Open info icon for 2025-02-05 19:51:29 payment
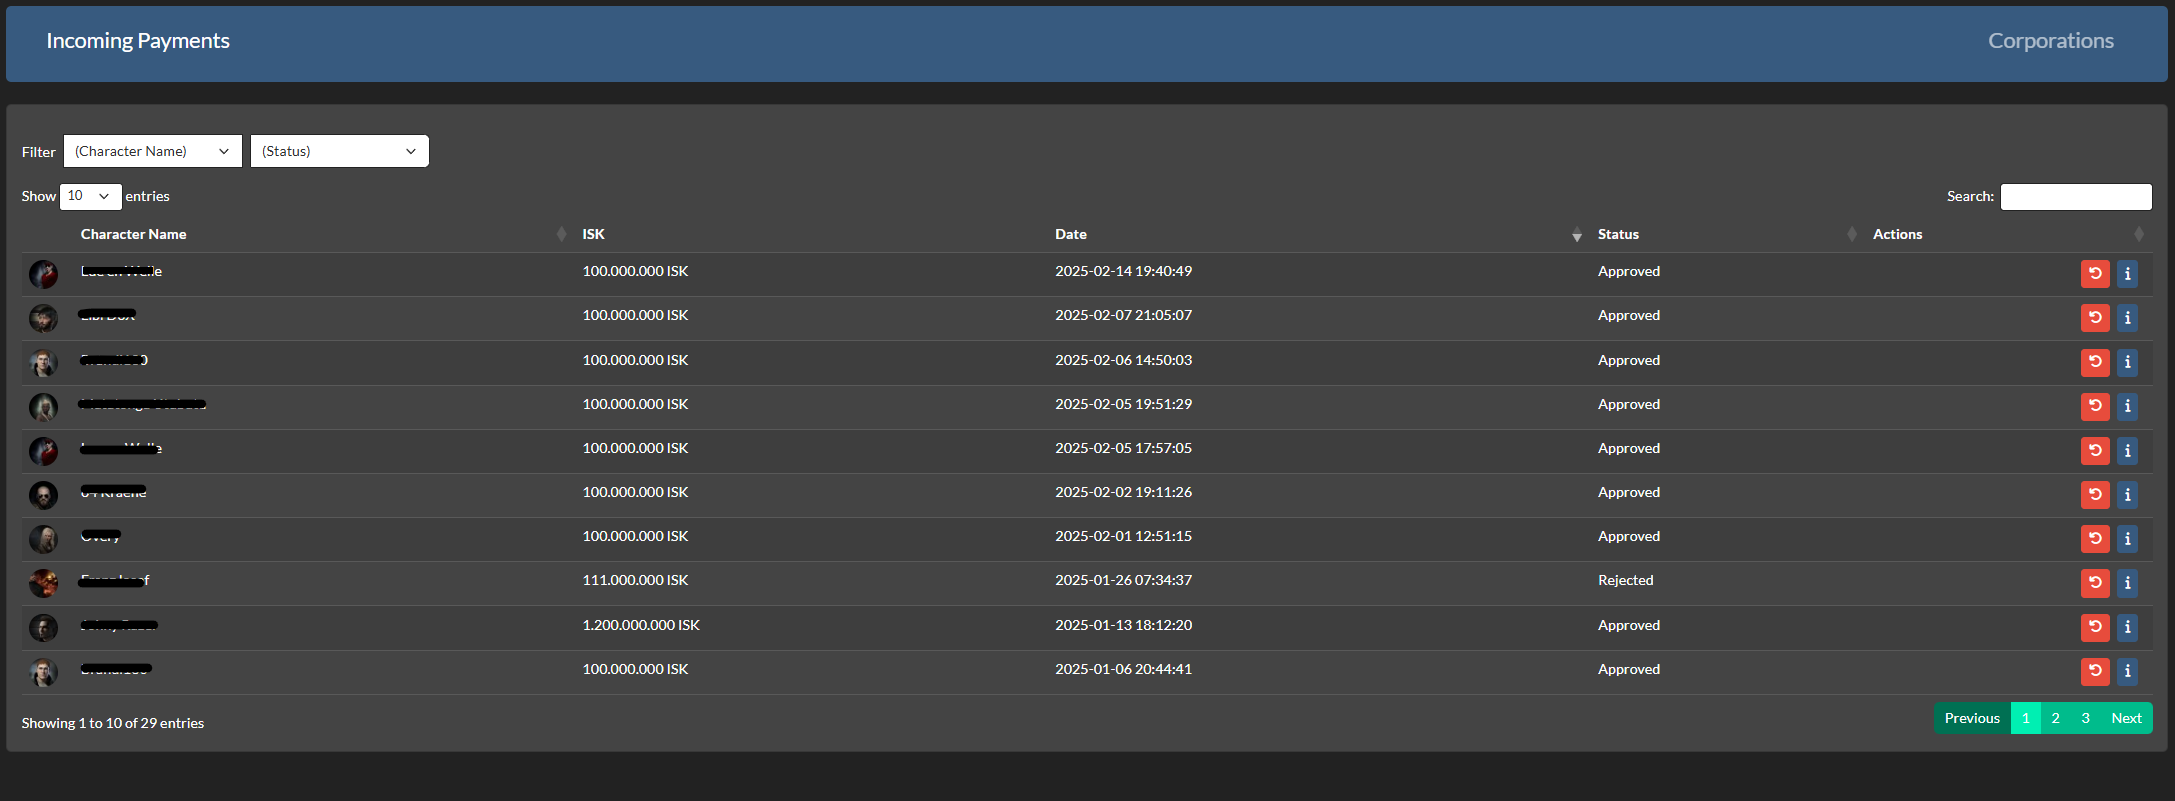Image resolution: width=2175 pixels, height=801 pixels. pos(2127,406)
